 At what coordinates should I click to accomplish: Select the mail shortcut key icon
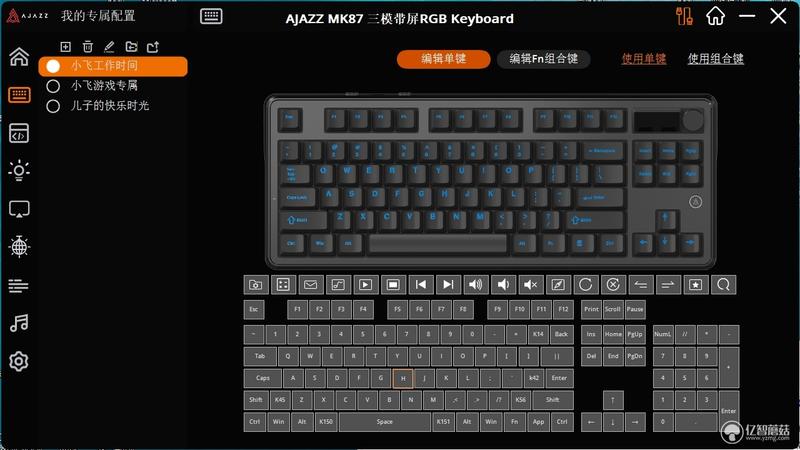pos(310,285)
